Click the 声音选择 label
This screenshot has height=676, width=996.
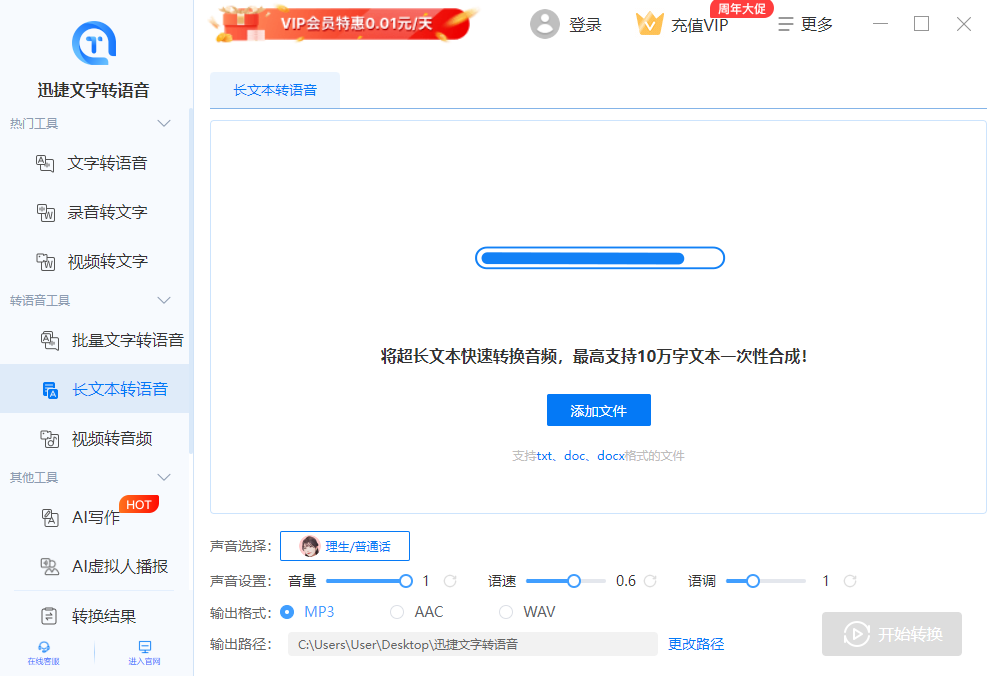pyautogui.click(x=241, y=546)
